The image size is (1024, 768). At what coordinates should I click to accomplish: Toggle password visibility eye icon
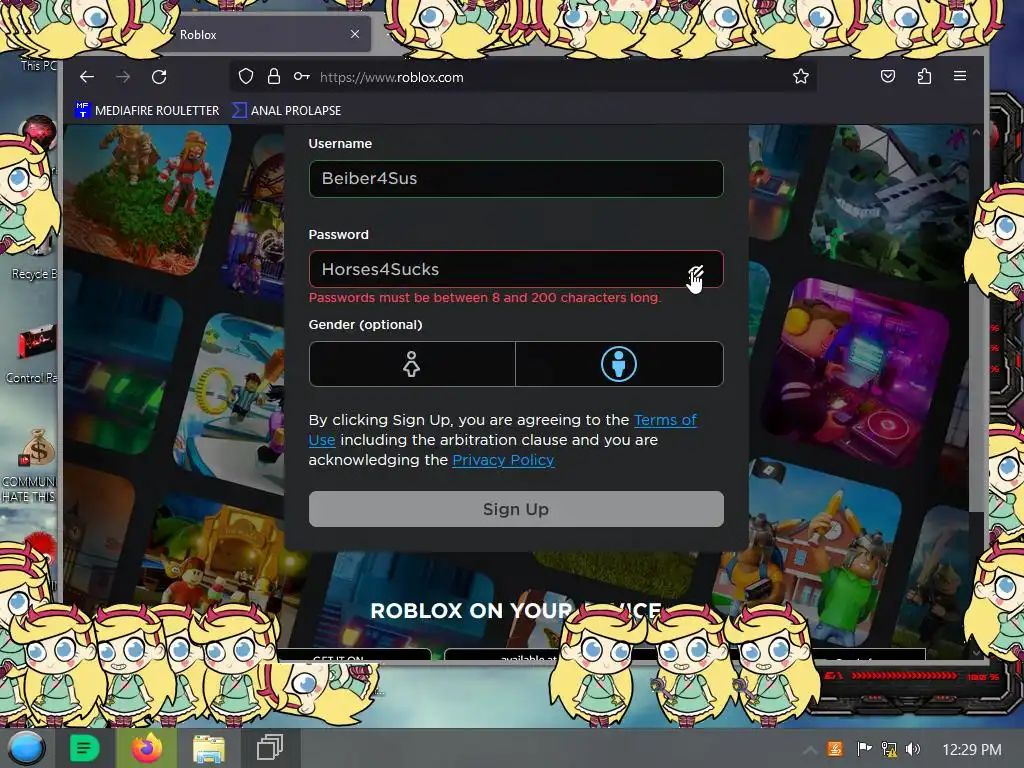(x=696, y=271)
